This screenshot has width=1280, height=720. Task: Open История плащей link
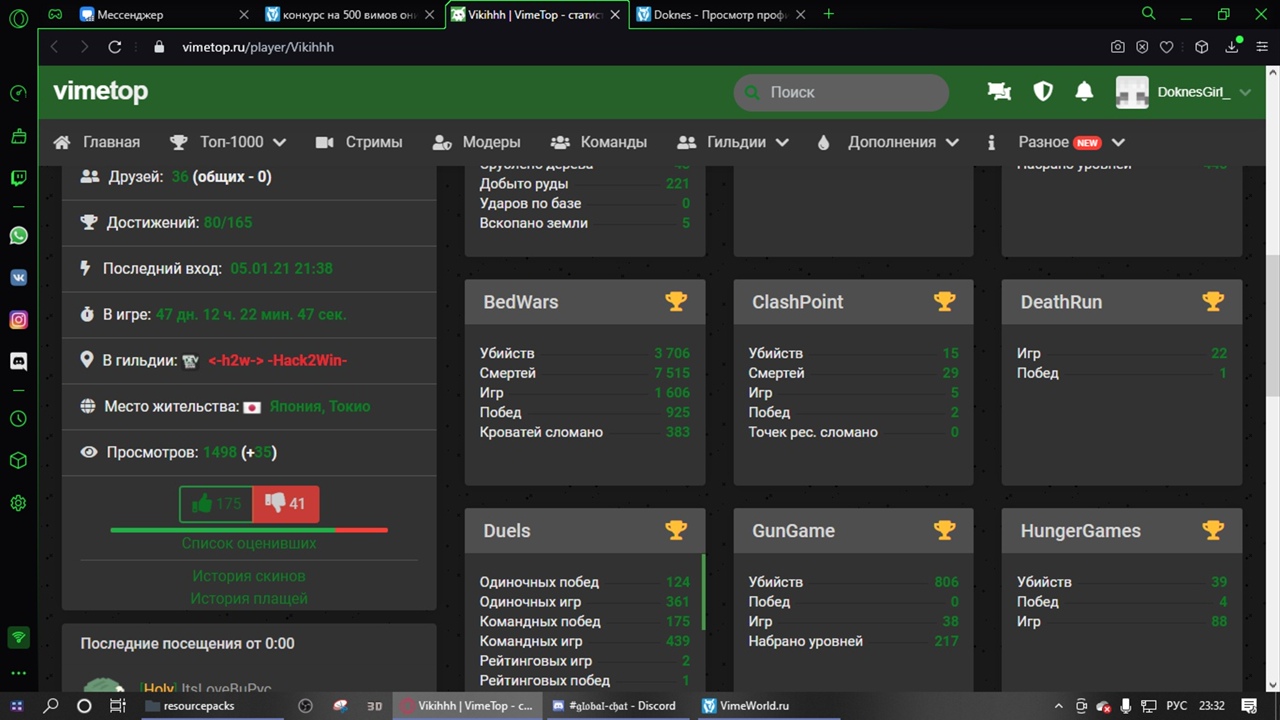click(249, 598)
